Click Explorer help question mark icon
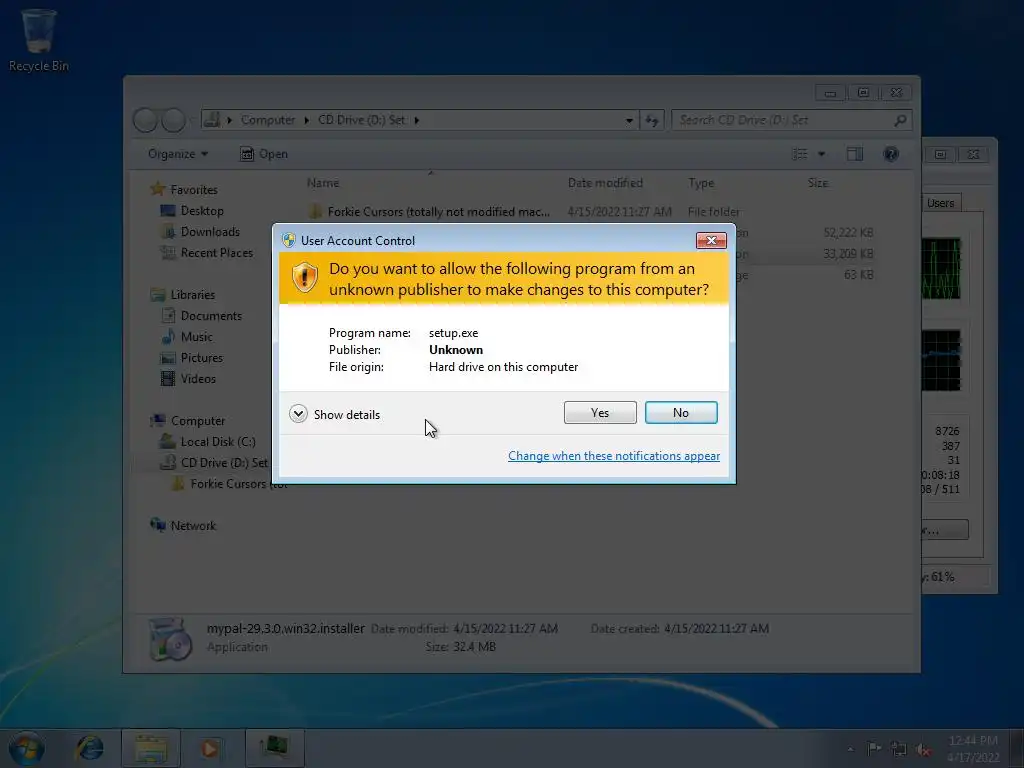1024x768 pixels. (x=891, y=154)
